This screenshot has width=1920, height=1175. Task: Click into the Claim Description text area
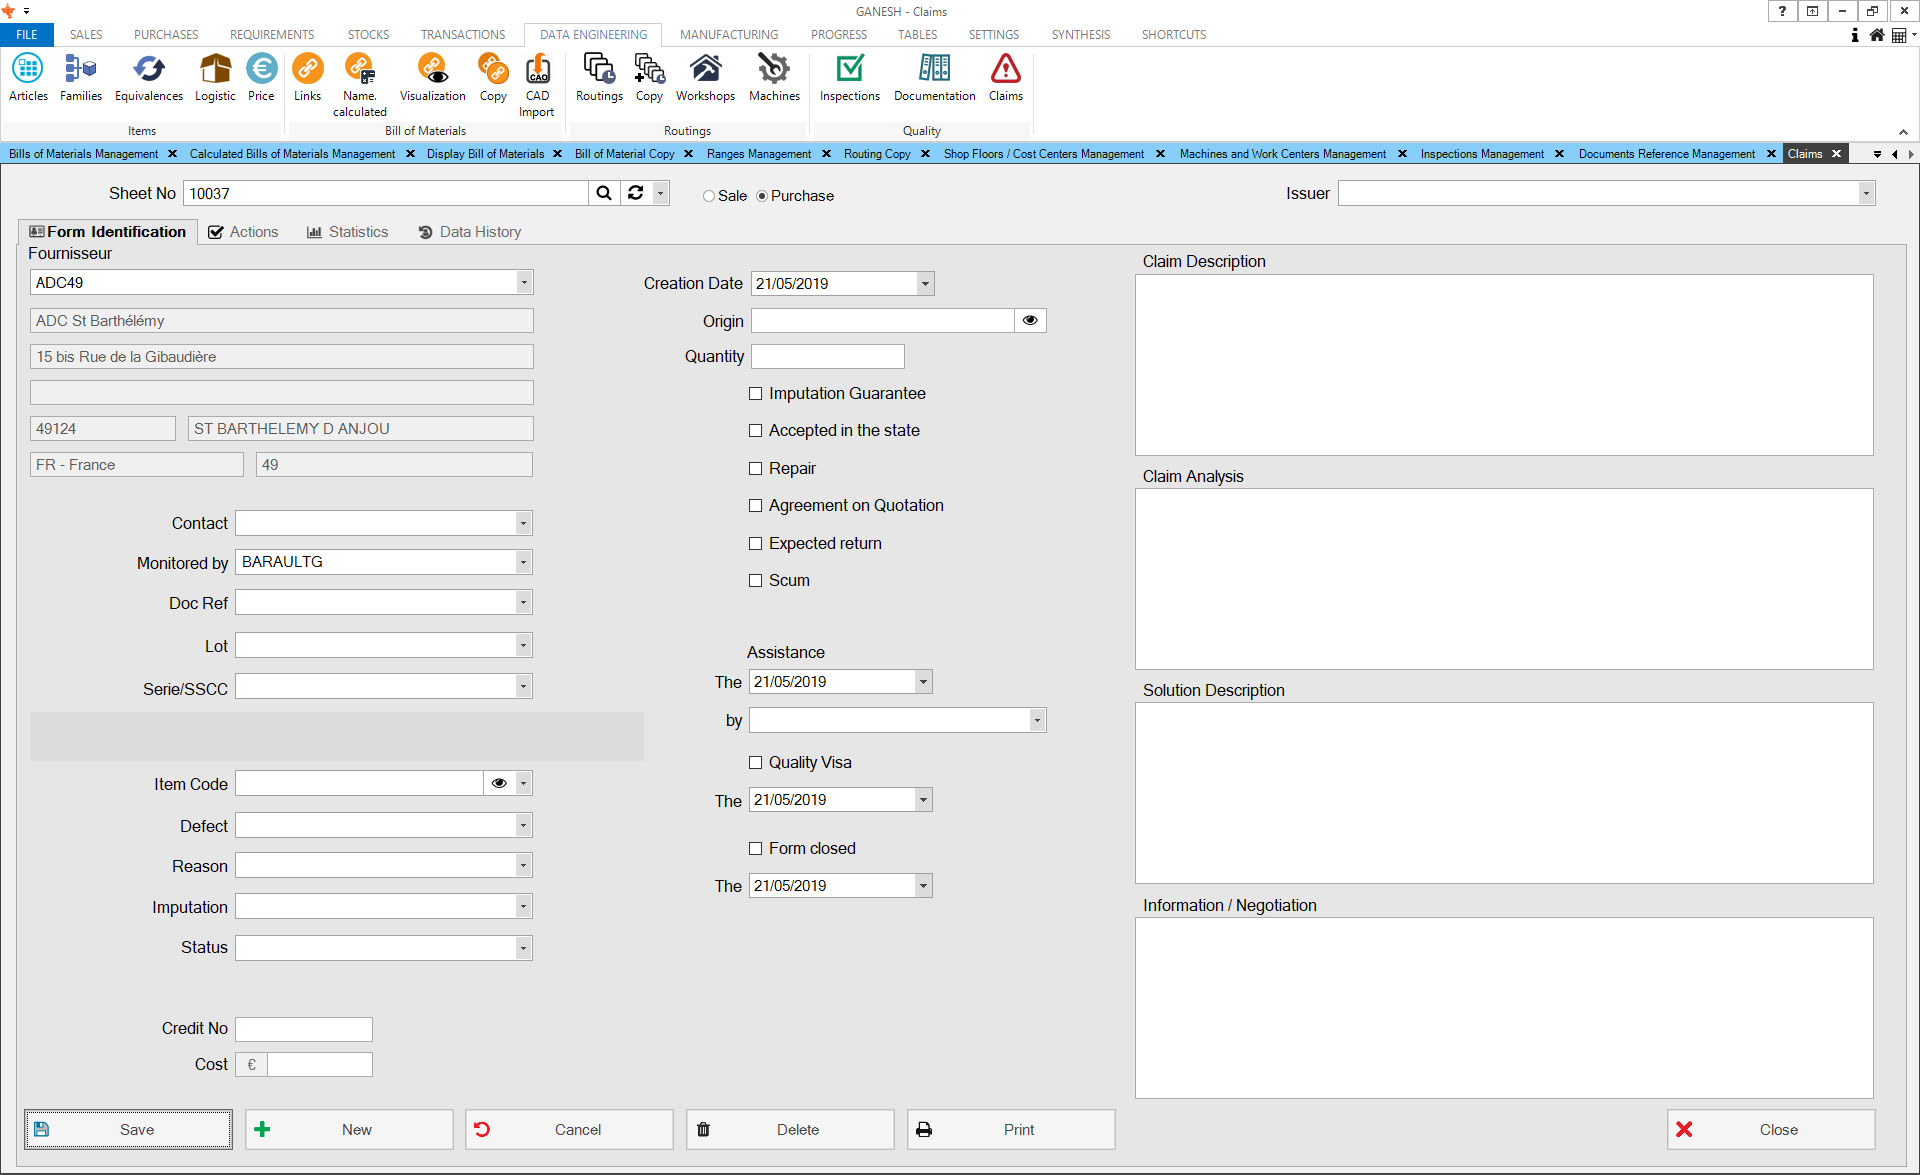[1503, 365]
